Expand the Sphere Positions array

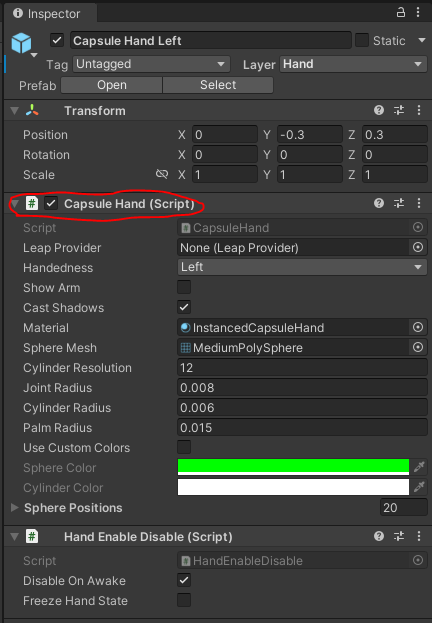click(15, 507)
